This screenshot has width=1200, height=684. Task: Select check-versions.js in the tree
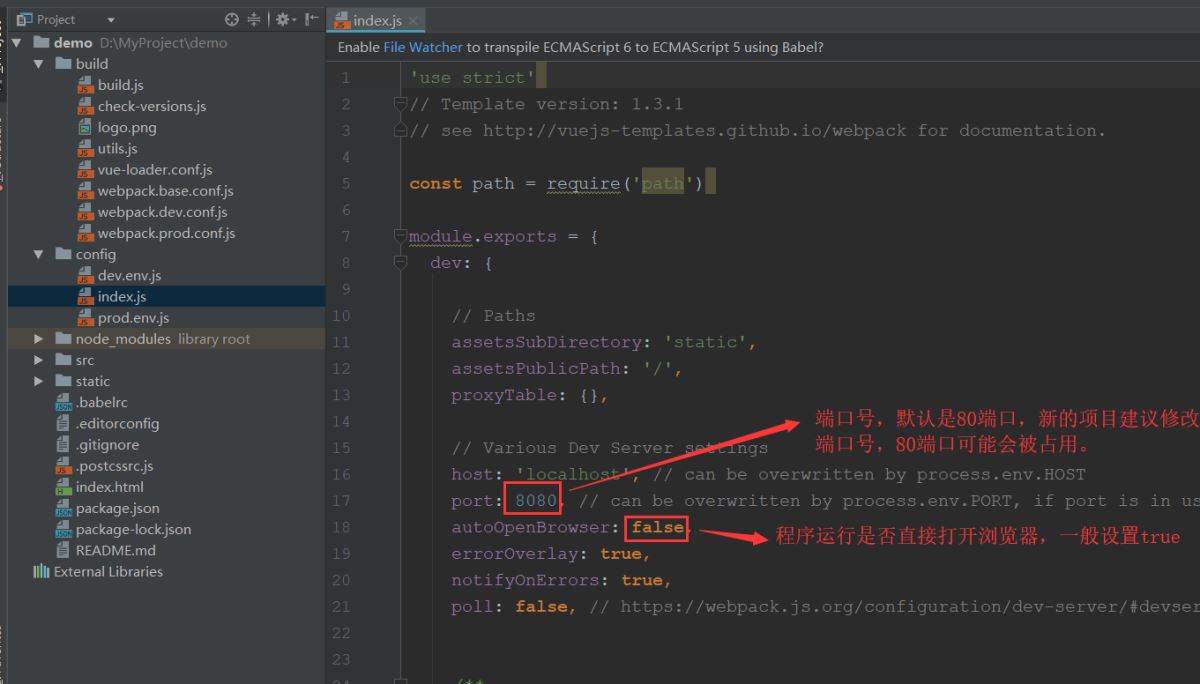coord(152,106)
